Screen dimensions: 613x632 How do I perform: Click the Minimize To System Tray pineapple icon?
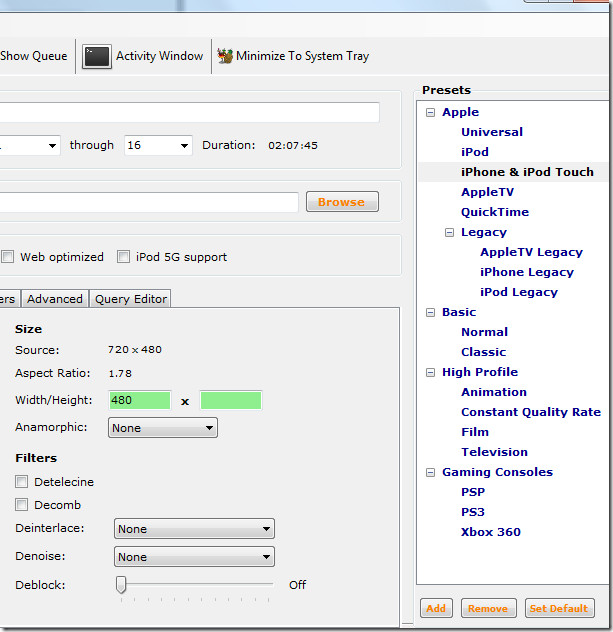[x=225, y=56]
